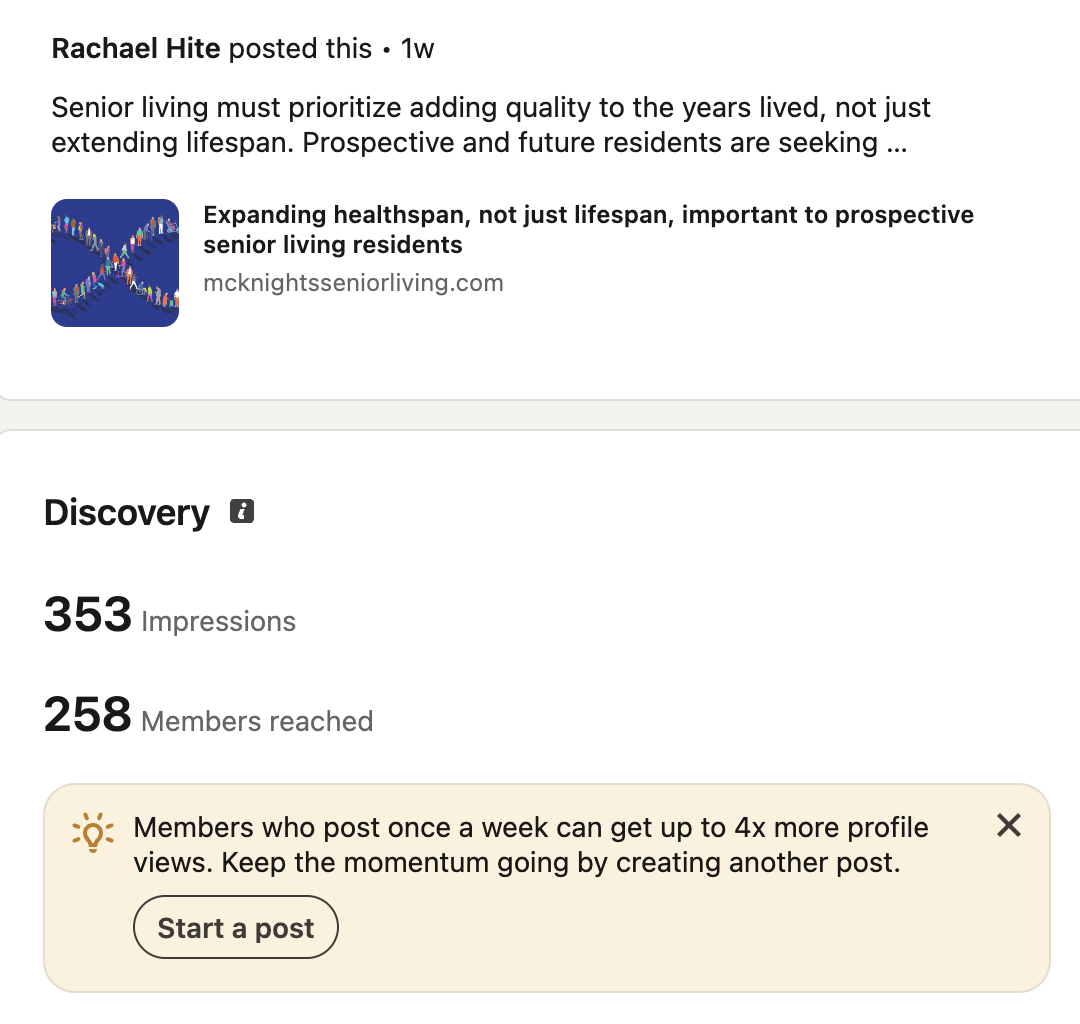
Task: Click the Start a post button
Action: tap(236, 927)
